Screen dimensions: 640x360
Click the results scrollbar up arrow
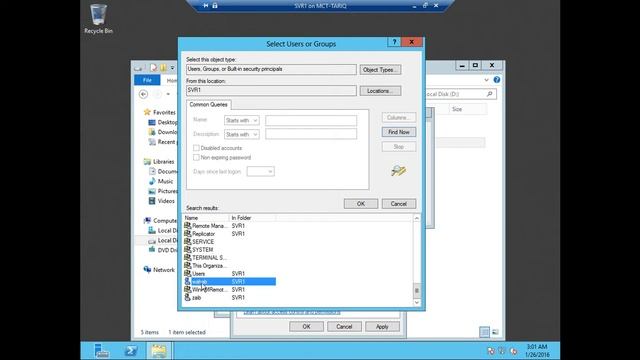click(x=416, y=218)
